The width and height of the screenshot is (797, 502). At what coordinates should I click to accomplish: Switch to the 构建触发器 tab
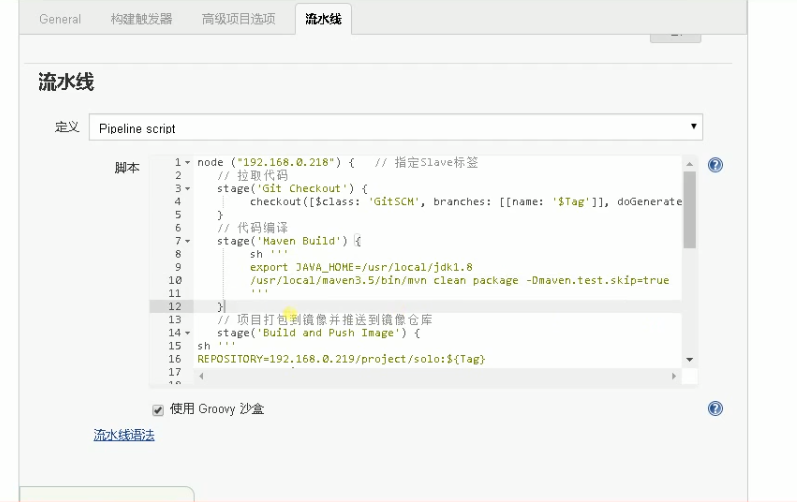pos(141,19)
